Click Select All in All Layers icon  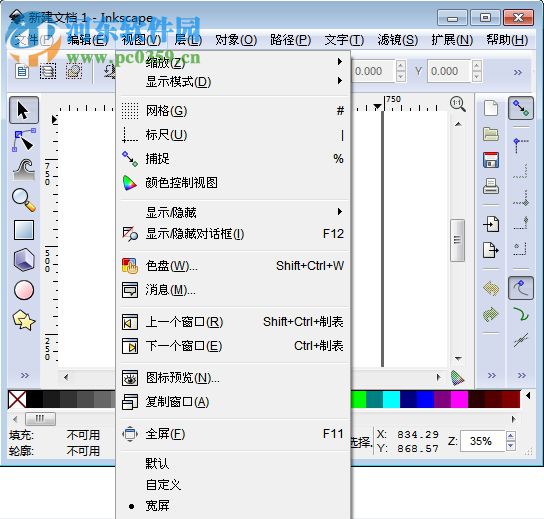[x=48, y=71]
